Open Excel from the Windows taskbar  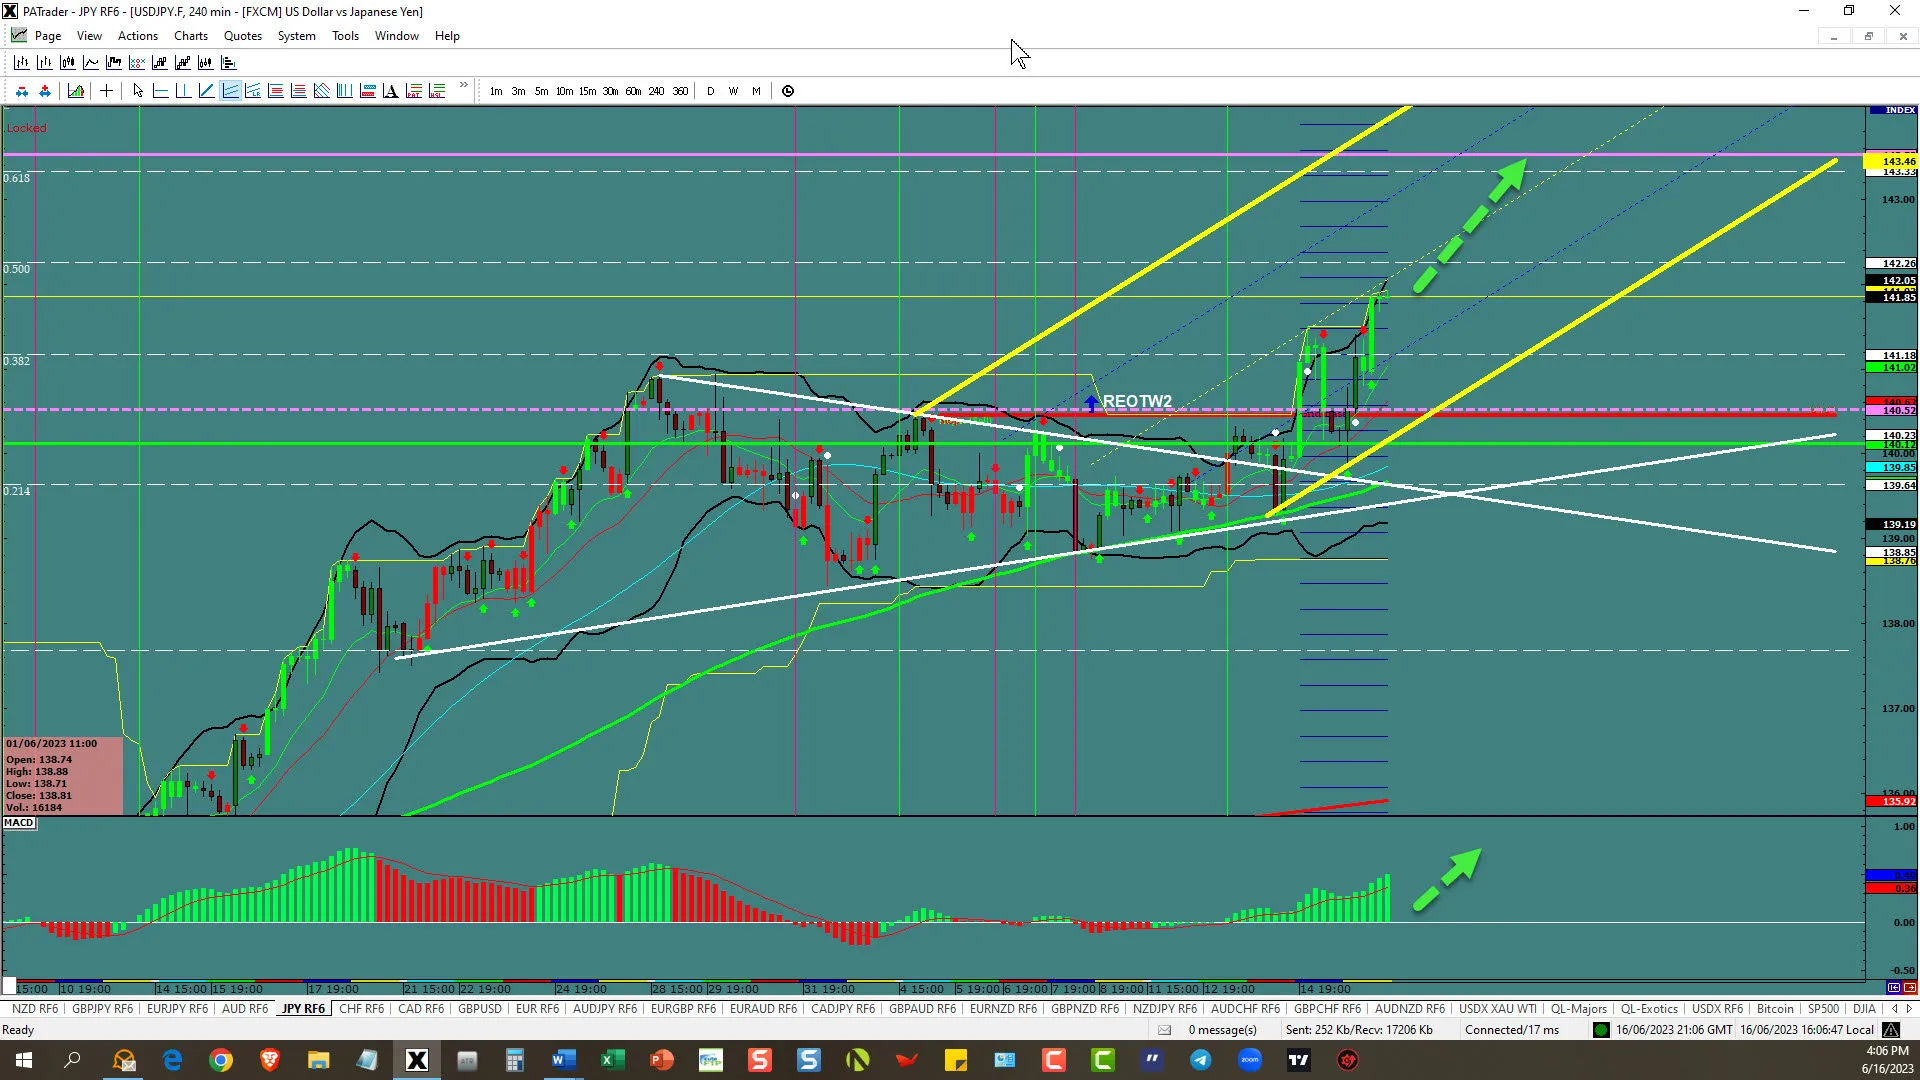pyautogui.click(x=612, y=1060)
